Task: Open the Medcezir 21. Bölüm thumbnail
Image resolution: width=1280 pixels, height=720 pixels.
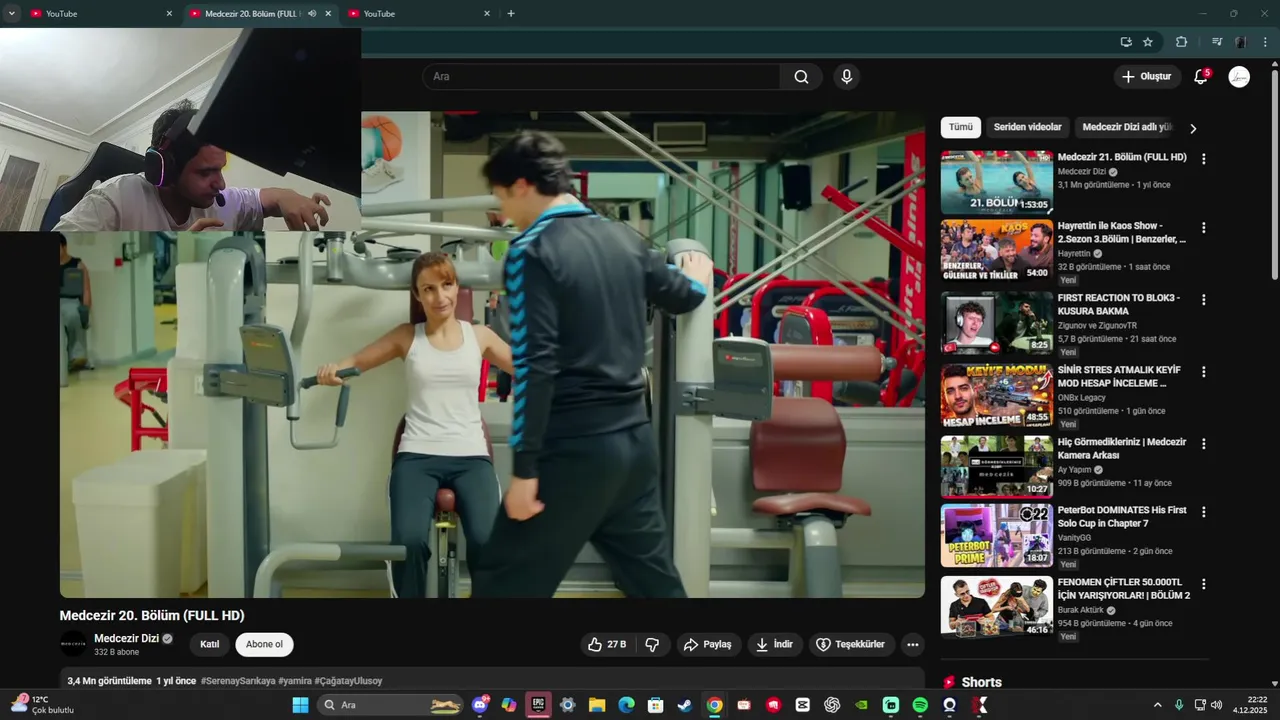Action: click(x=996, y=182)
